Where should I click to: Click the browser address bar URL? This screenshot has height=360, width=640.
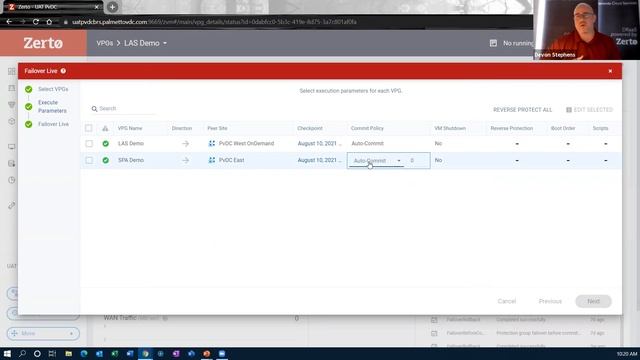point(214,22)
